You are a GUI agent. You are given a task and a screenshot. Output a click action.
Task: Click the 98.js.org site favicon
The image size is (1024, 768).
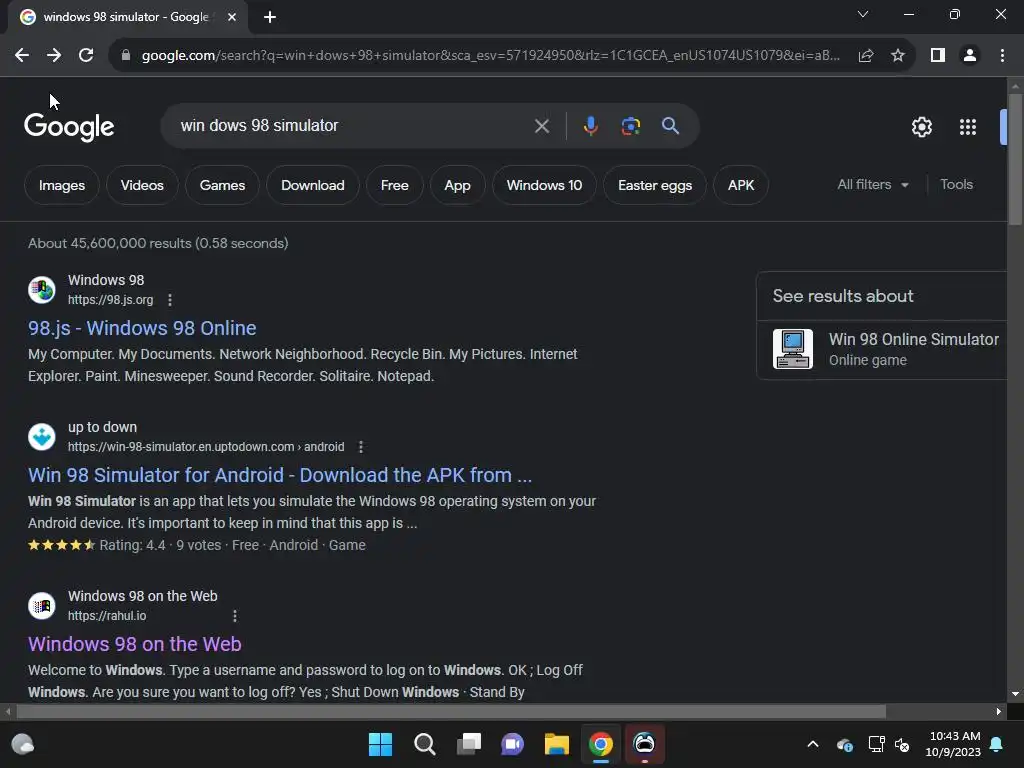click(42, 290)
